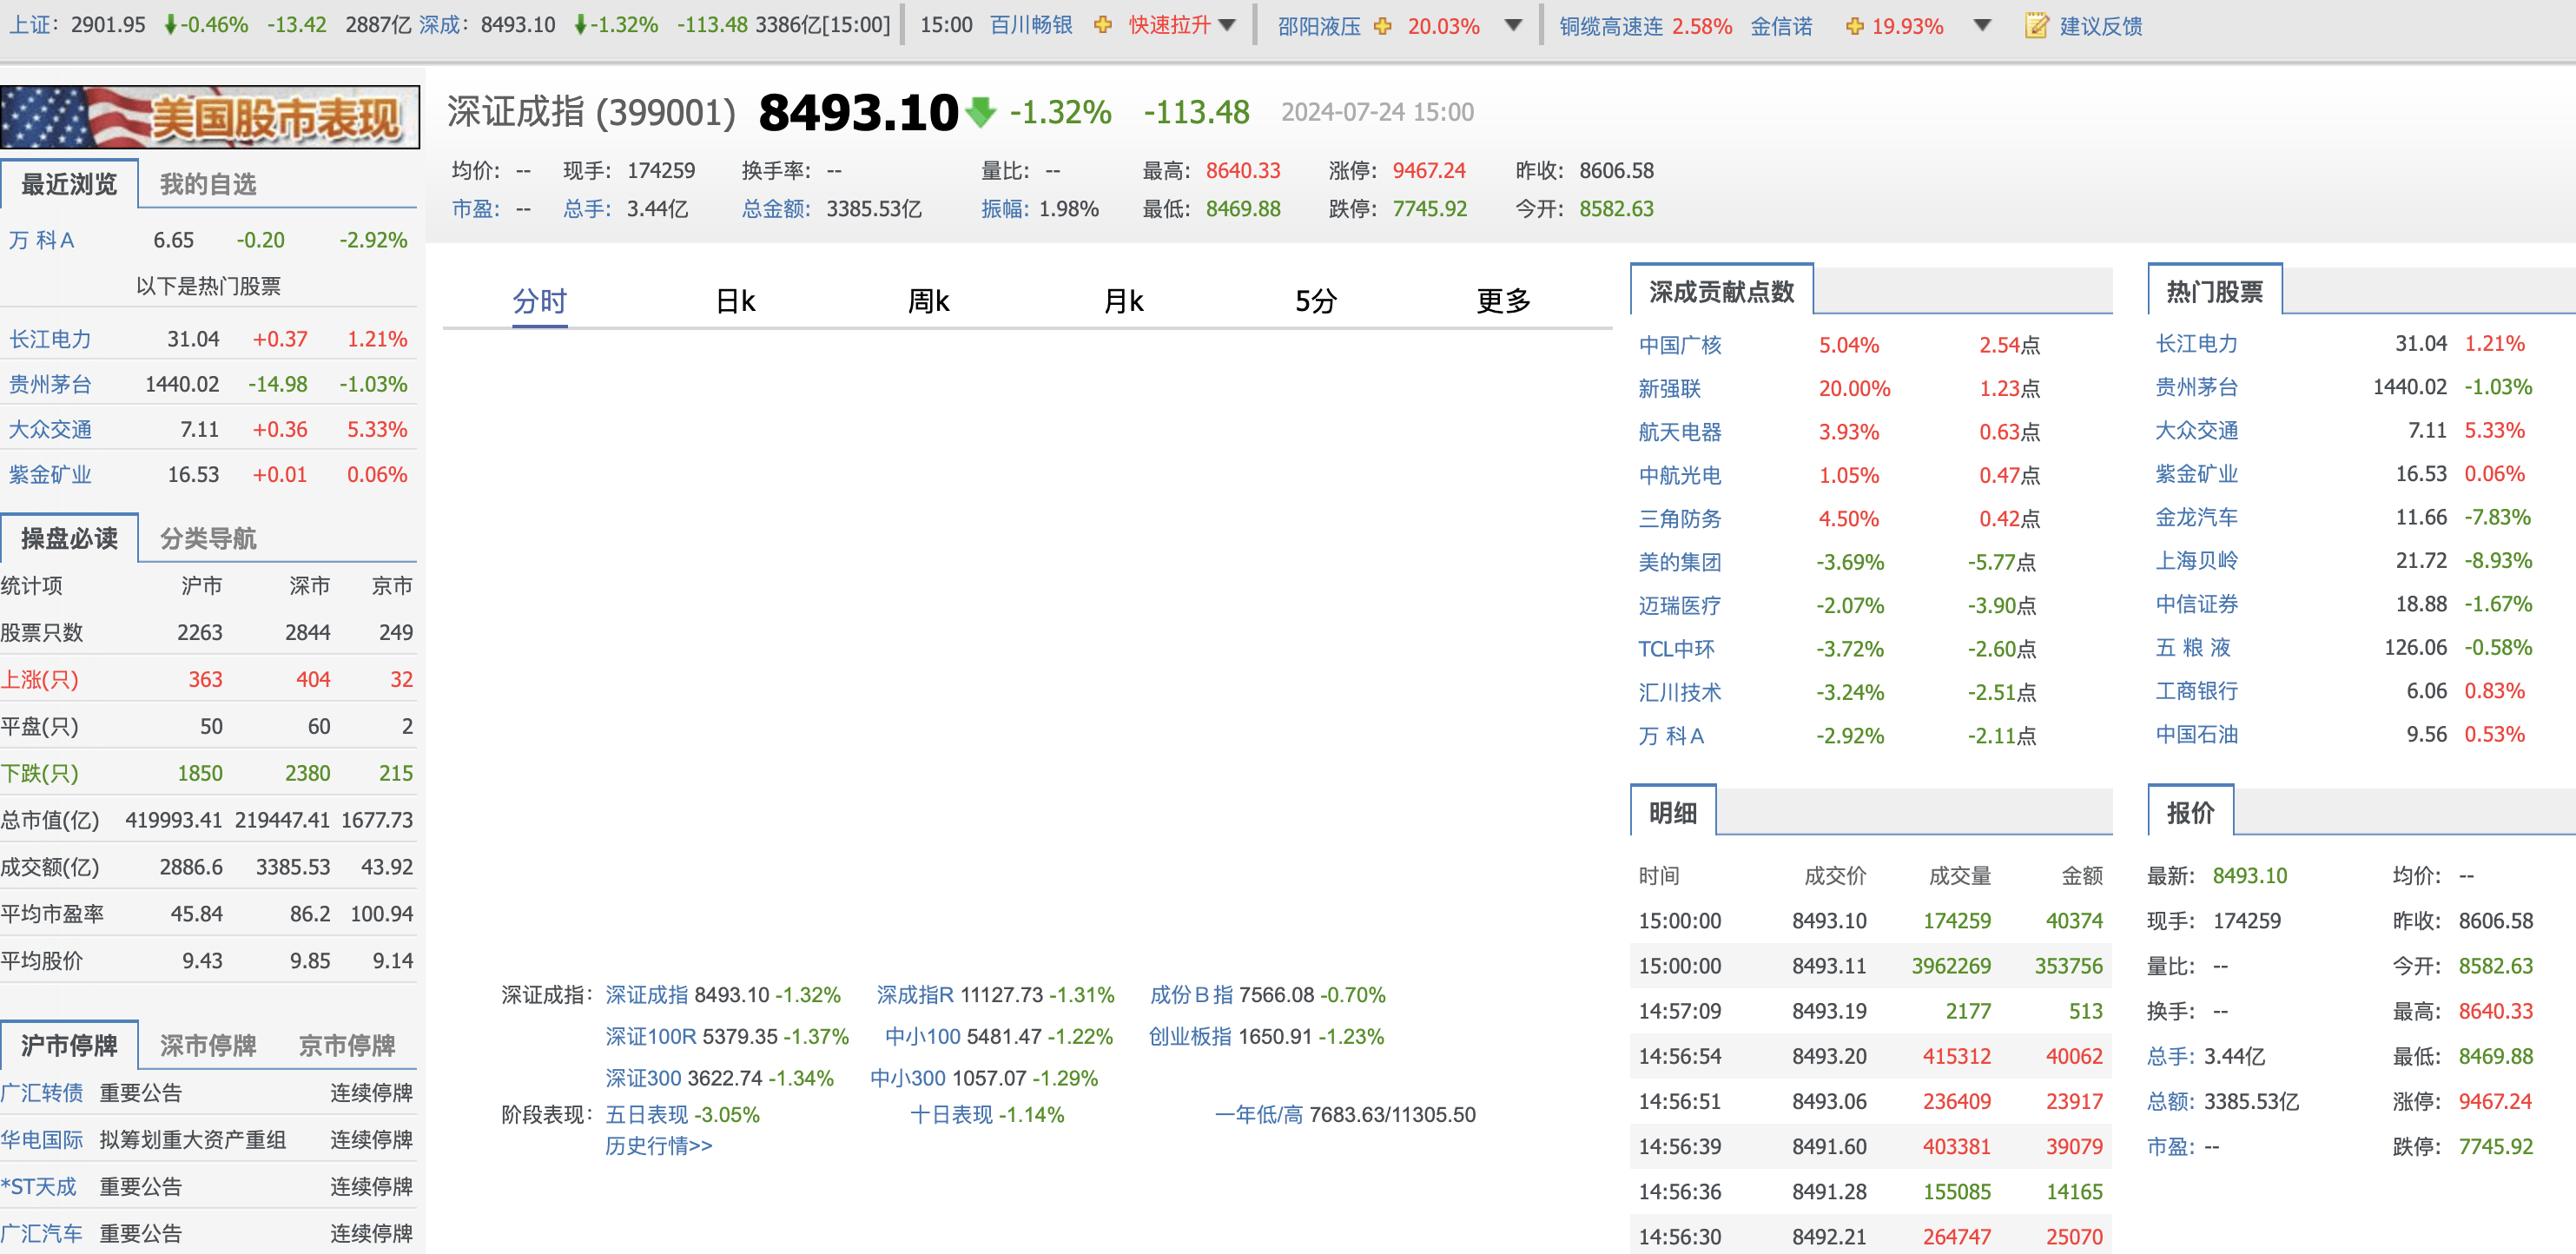
Task: Open the 操盘必读 tab
Action: tap(69, 538)
